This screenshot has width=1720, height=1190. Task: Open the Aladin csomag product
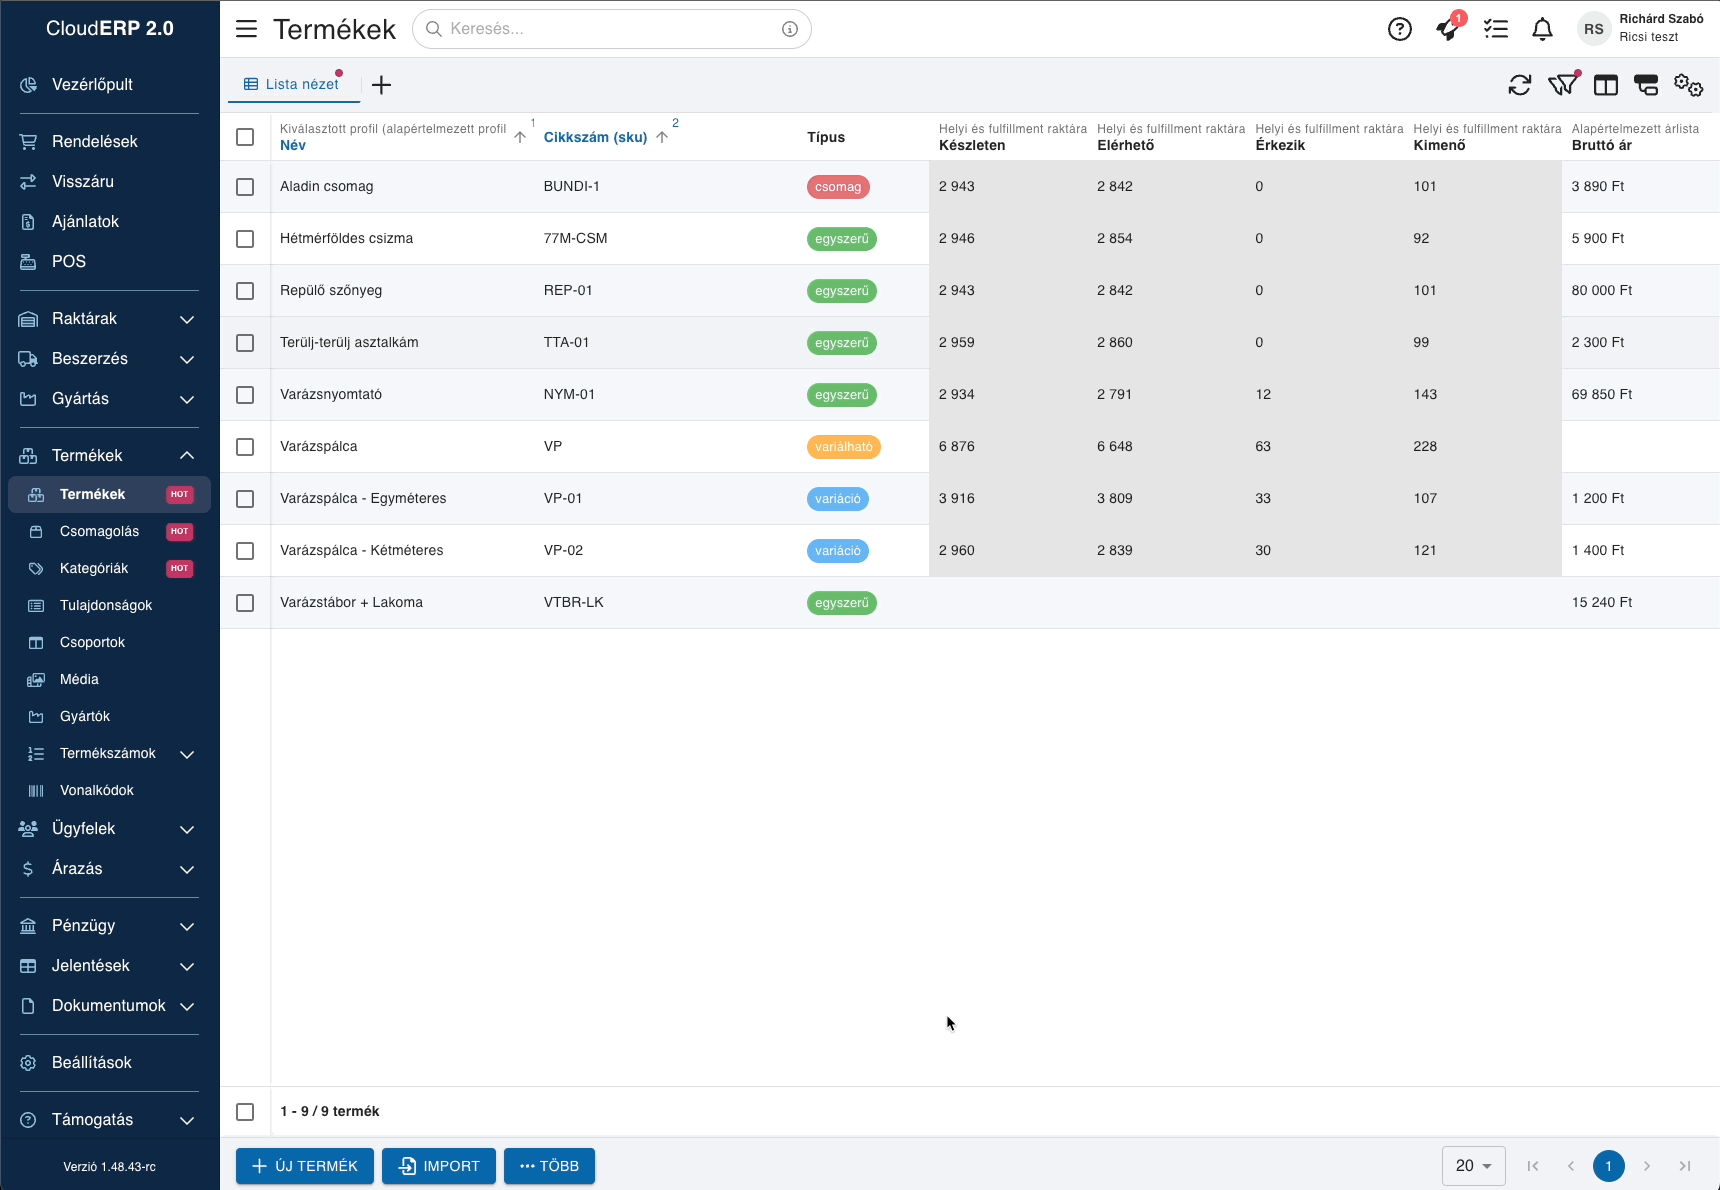327,187
